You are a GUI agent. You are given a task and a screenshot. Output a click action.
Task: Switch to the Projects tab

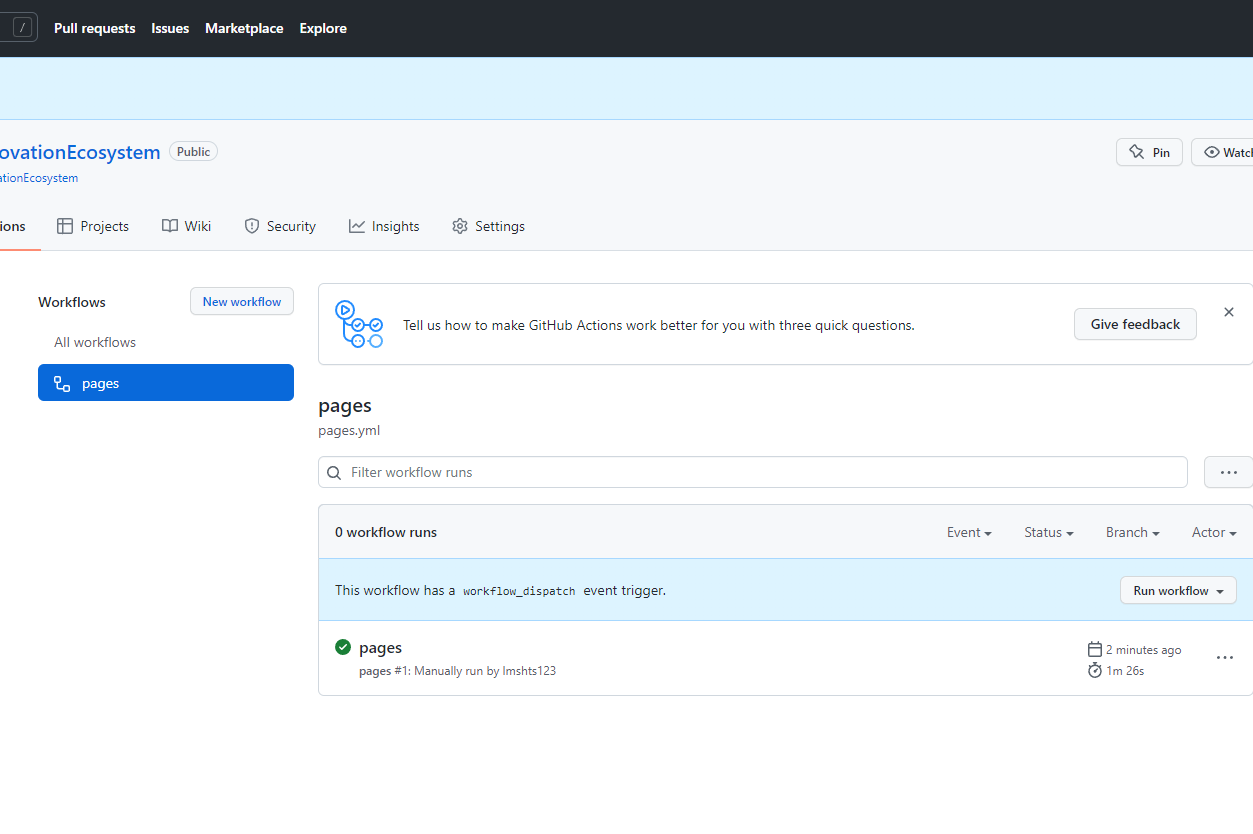click(103, 226)
